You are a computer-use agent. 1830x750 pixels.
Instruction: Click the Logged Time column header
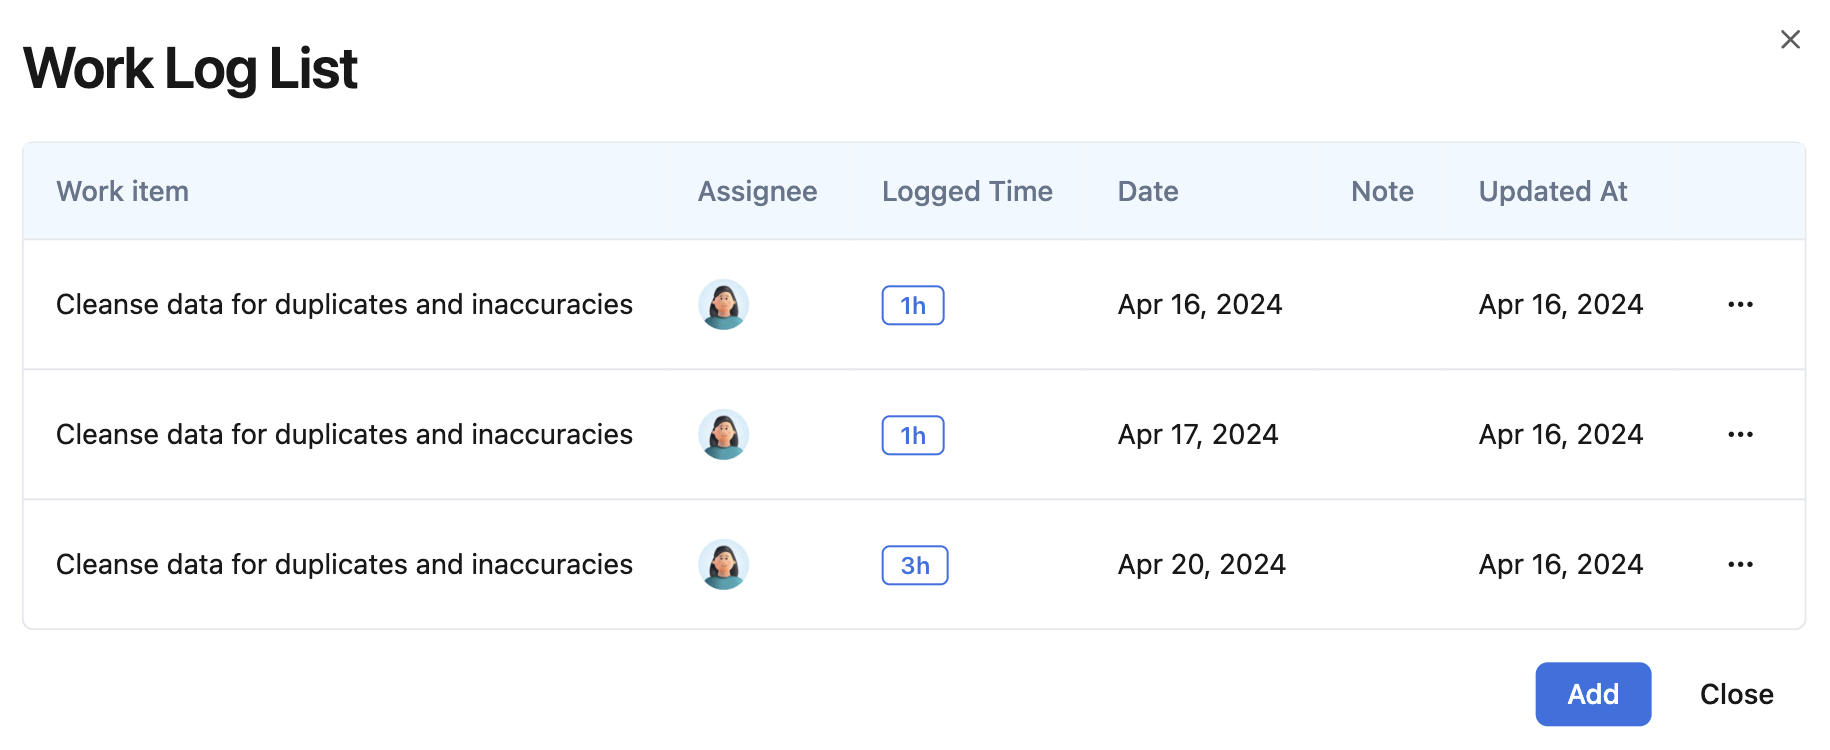coord(965,191)
